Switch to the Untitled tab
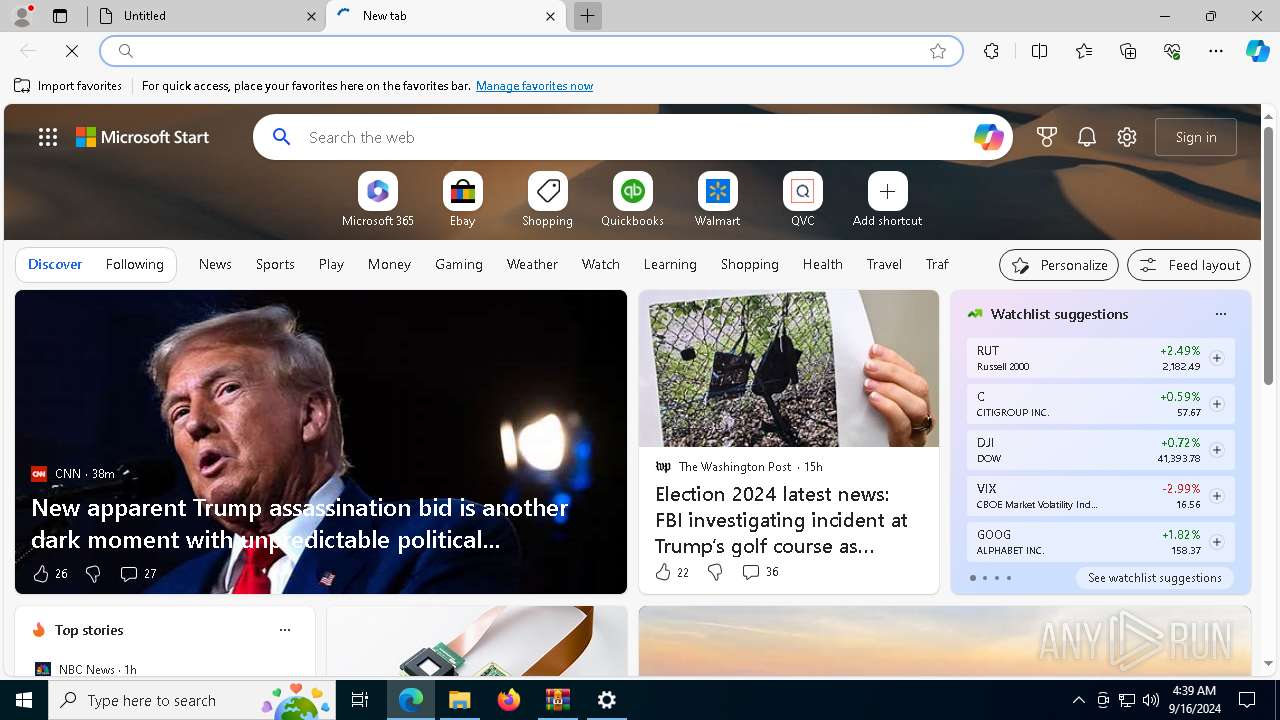Screen dimensions: 1280x720 tap(205, 16)
